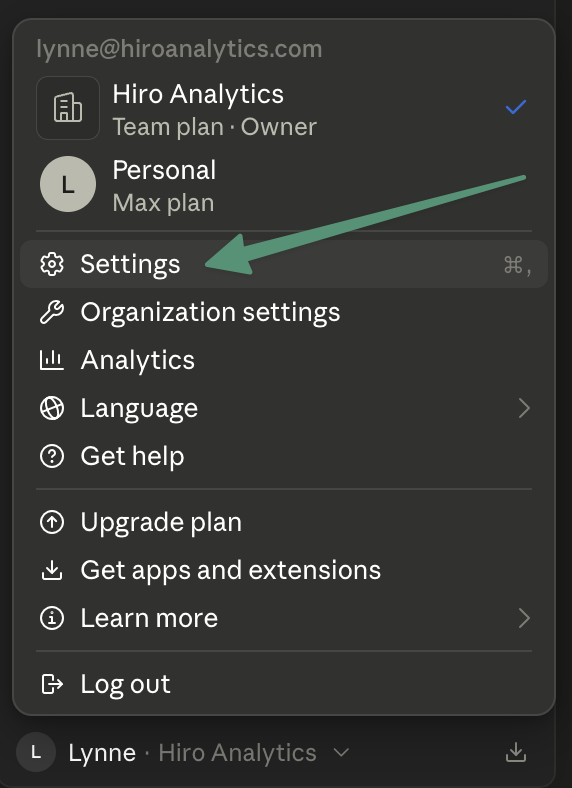This screenshot has width=572, height=788.
Task: Expand the Learn more submenu chevron
Action: (524, 618)
